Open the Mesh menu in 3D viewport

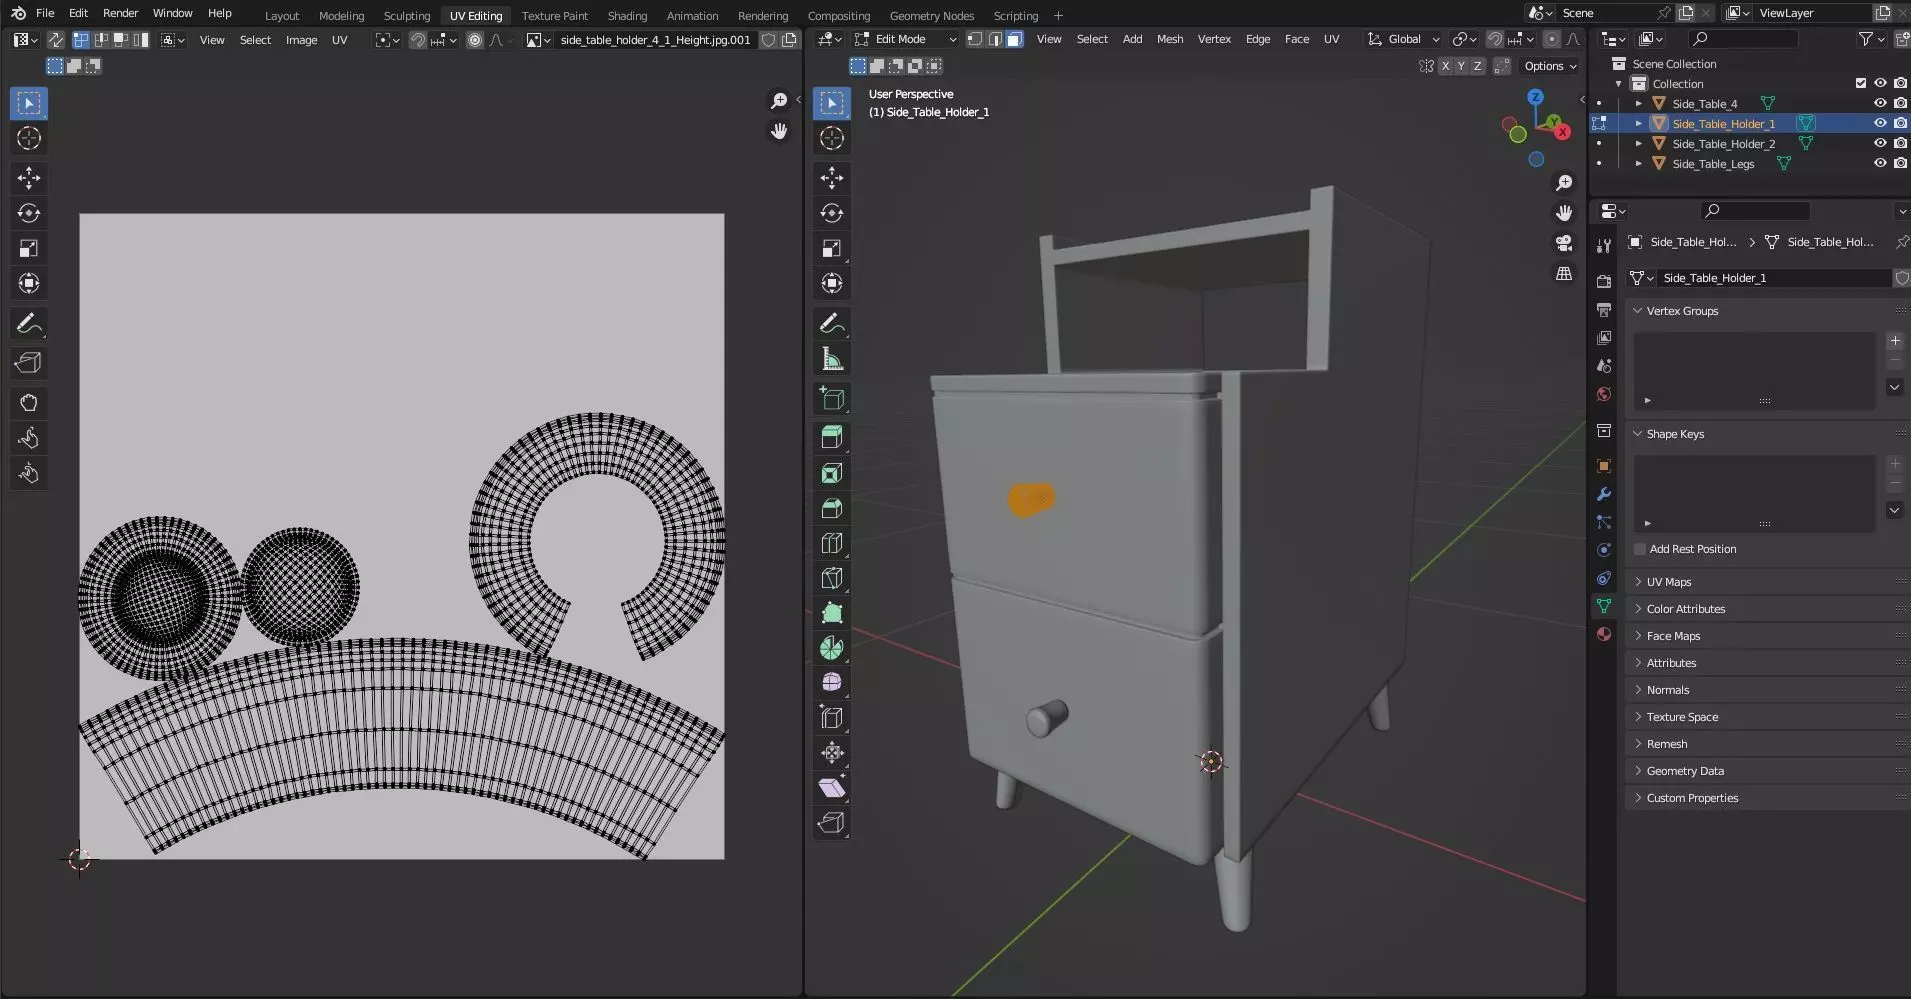[x=1169, y=39]
